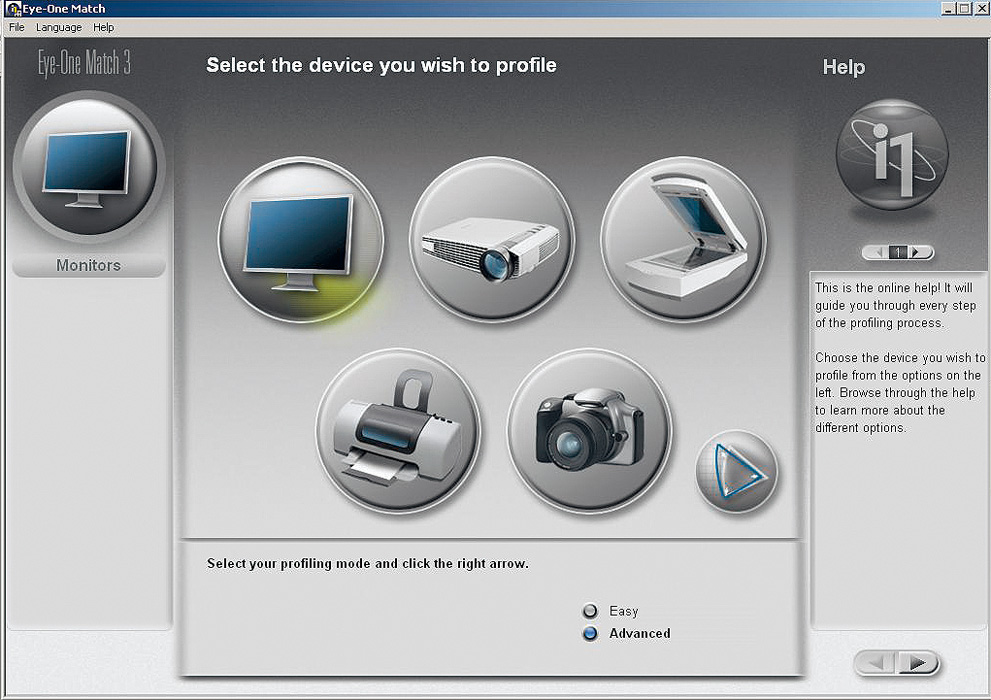Click the Eye-One Match title bar icon
Screen dimensions: 991x700
coord(12,8)
